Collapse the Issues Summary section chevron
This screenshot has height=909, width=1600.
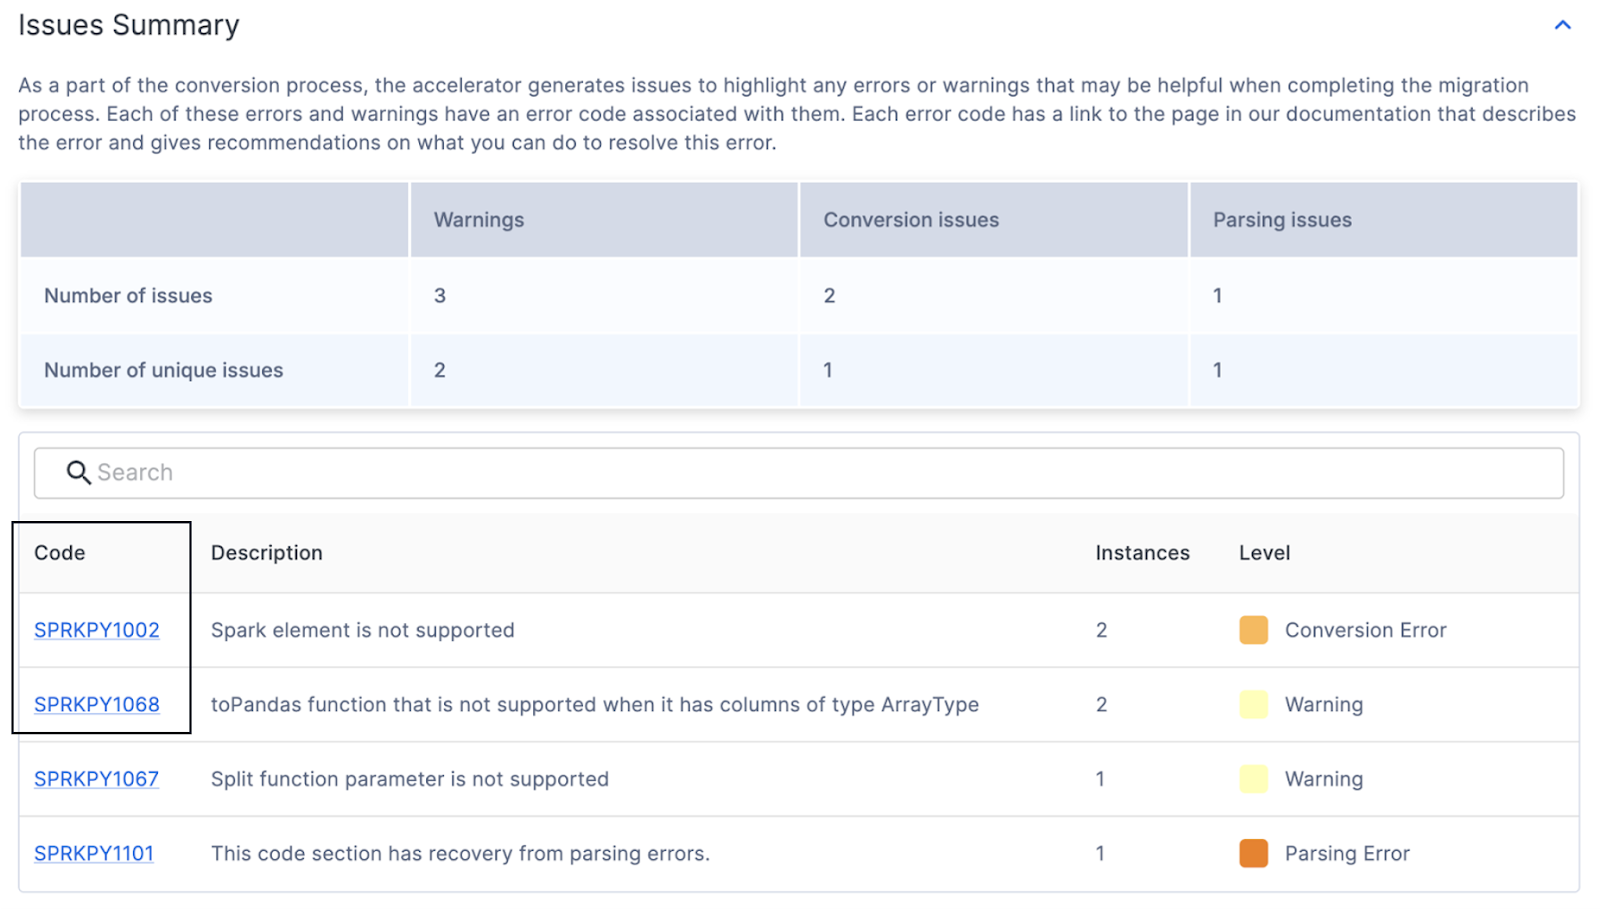[1562, 25]
